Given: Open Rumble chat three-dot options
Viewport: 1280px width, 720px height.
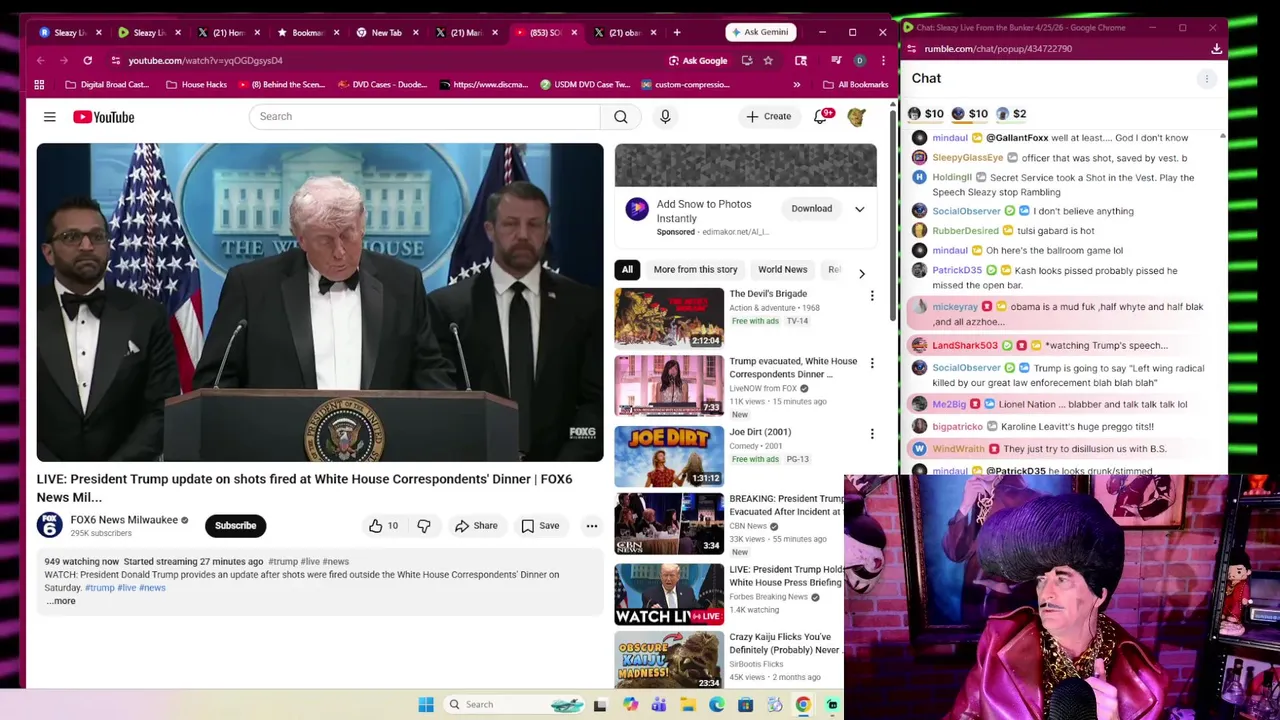Looking at the screenshot, I should tap(1207, 79).
